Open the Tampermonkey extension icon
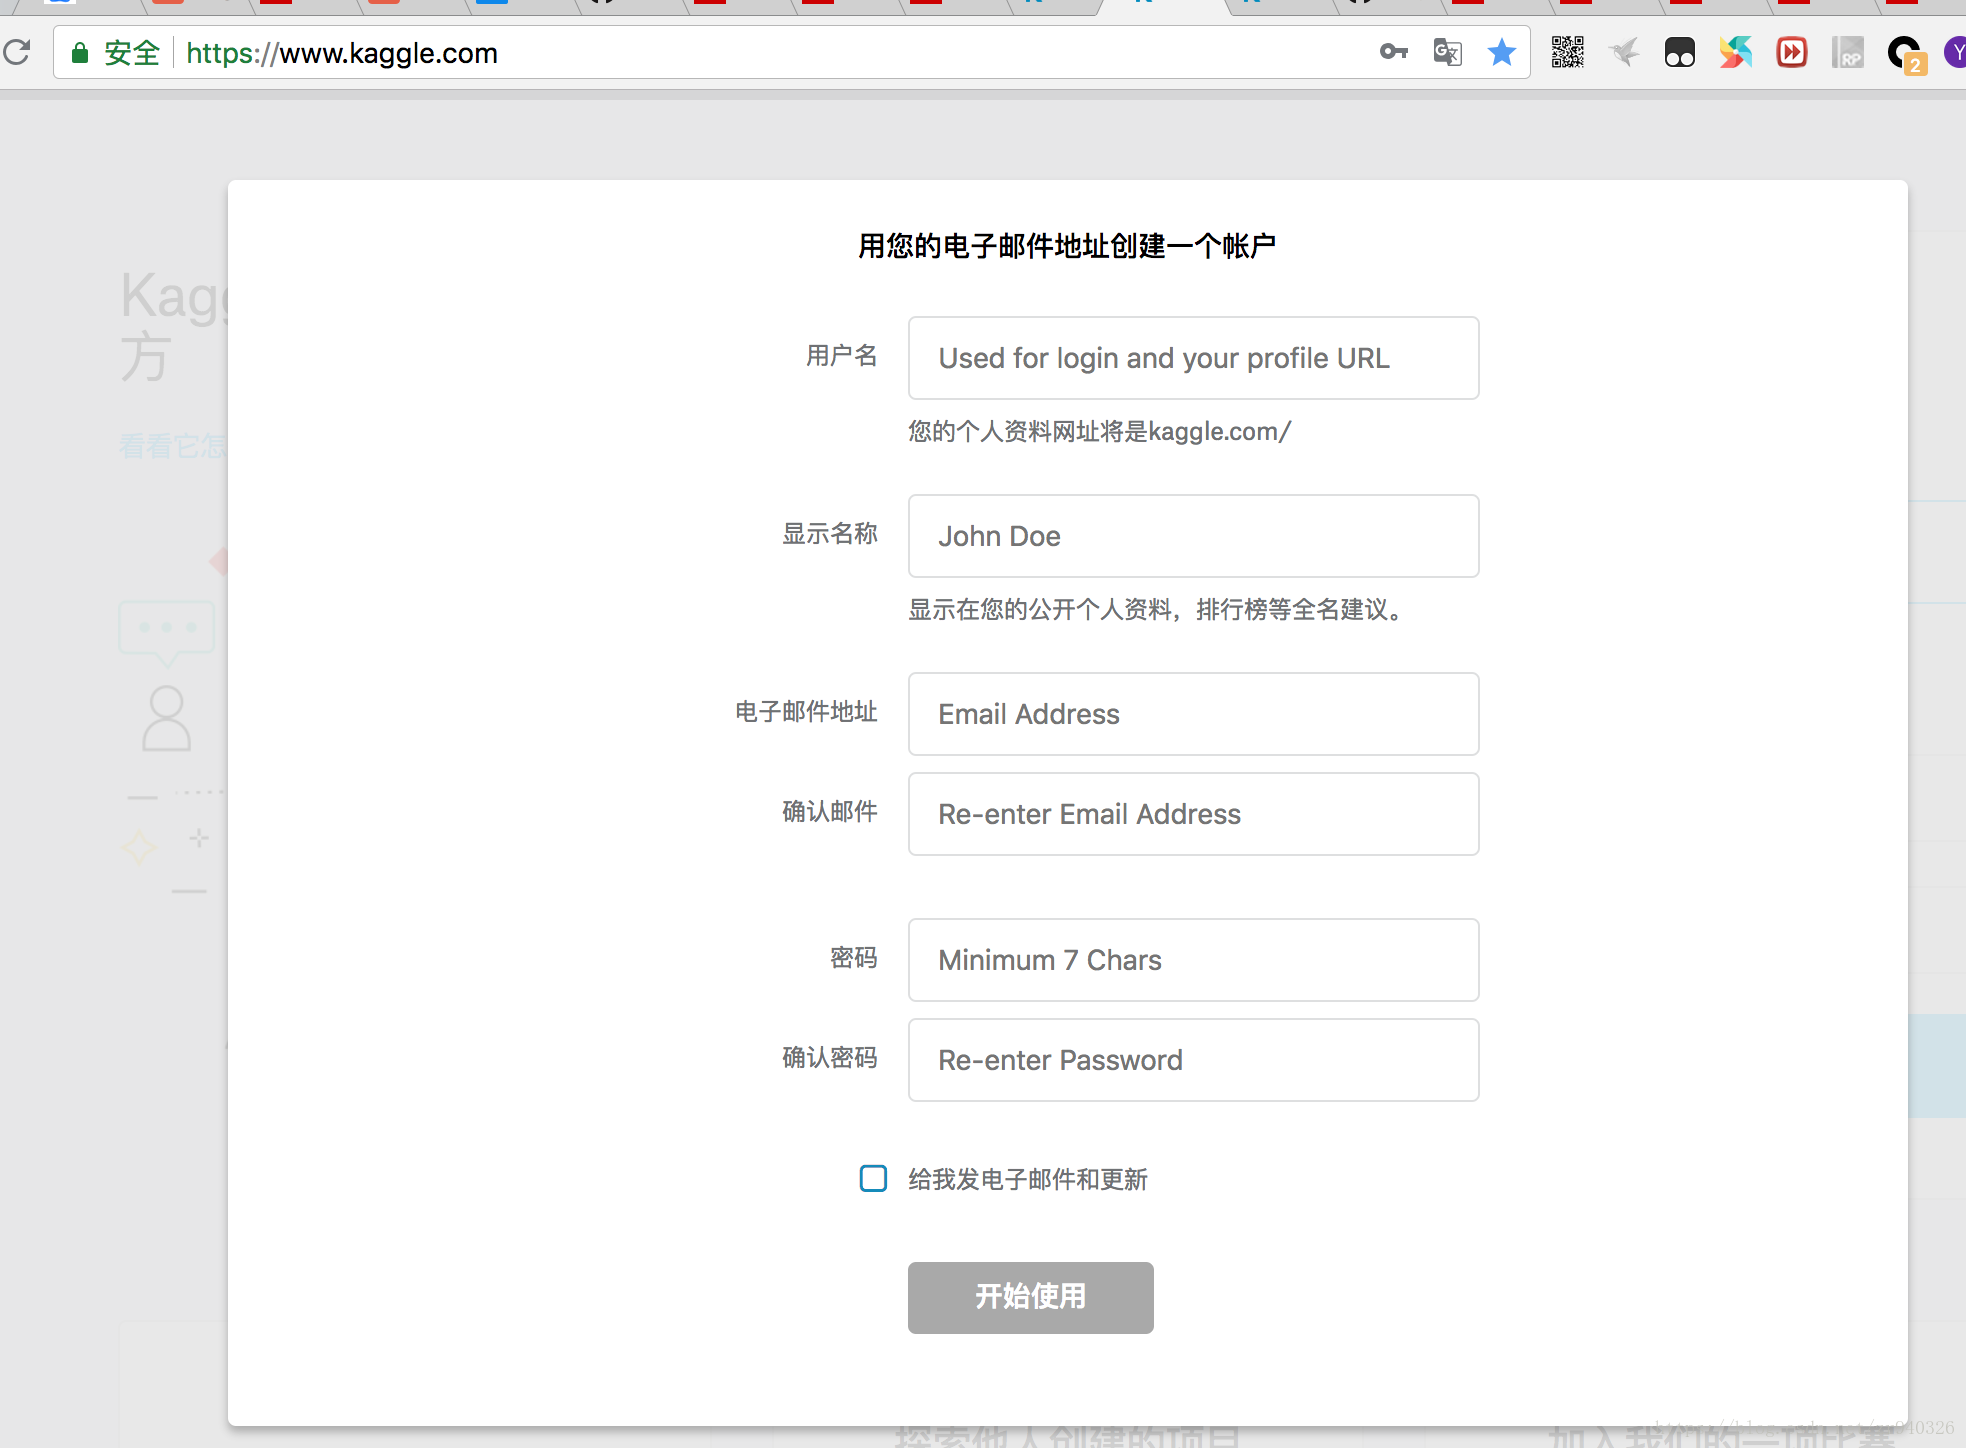The width and height of the screenshot is (1966, 1448). click(x=1679, y=52)
